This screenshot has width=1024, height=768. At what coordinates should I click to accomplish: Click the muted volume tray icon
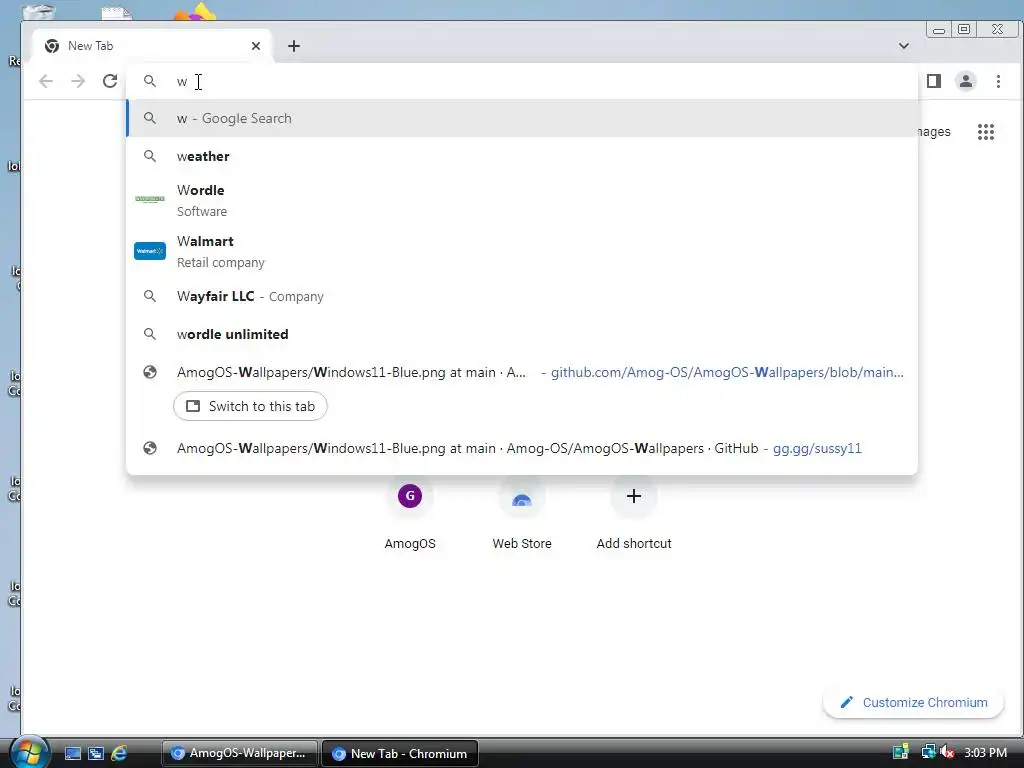coord(947,753)
